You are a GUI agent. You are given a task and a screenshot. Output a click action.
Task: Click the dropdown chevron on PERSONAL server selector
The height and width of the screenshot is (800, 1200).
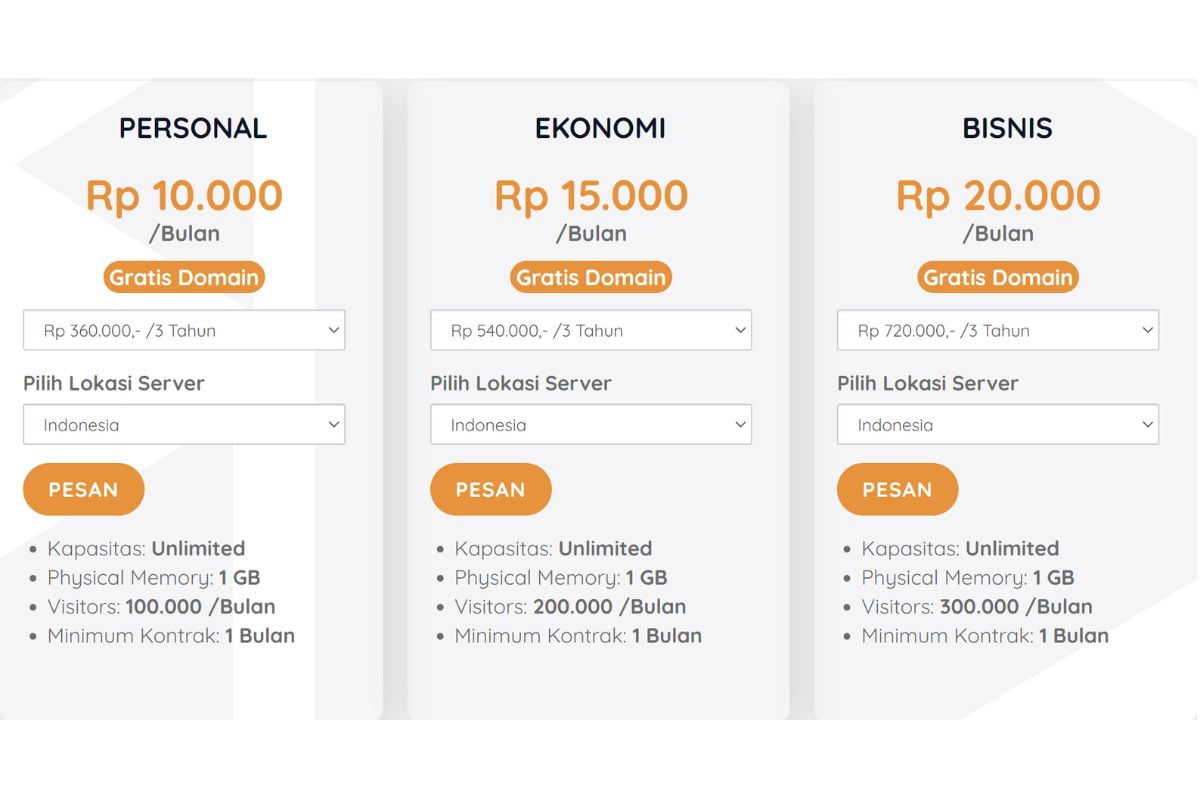[x=336, y=424]
